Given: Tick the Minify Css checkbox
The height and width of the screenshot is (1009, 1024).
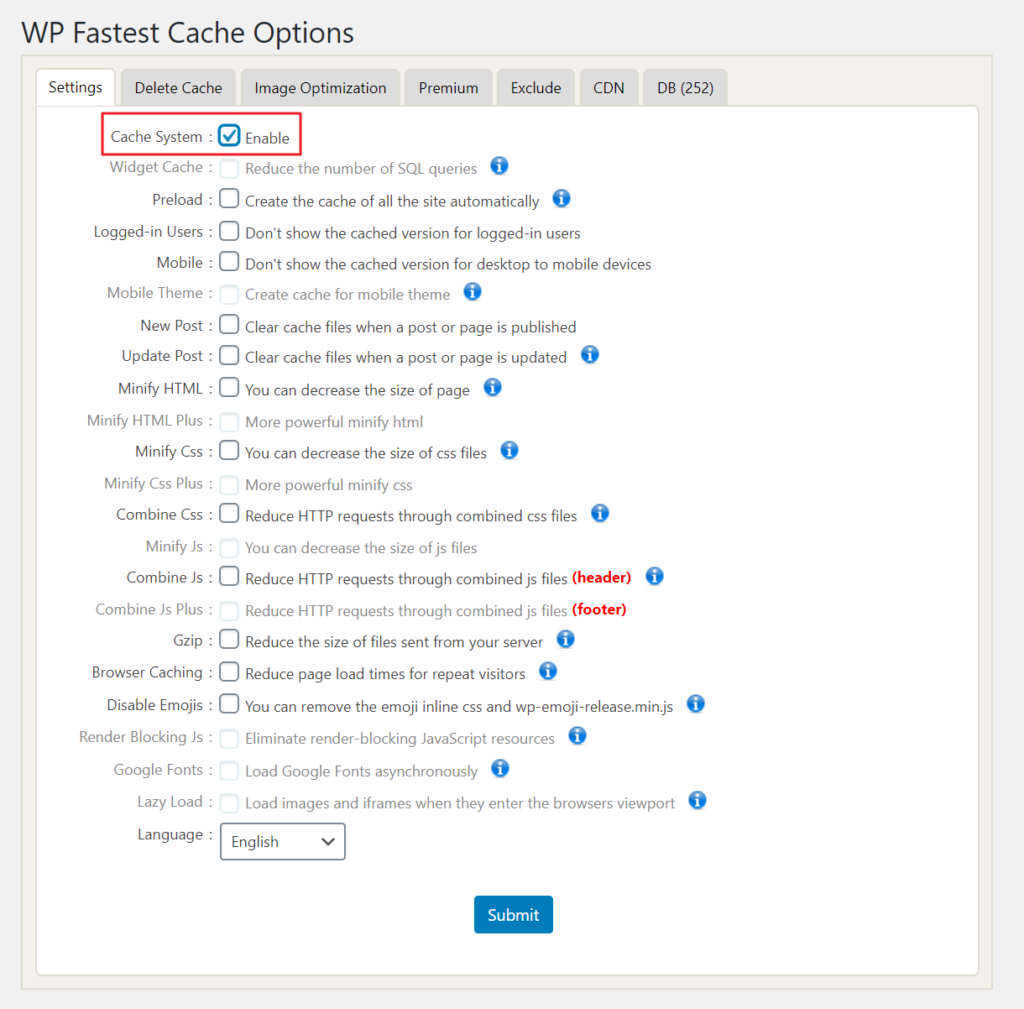Looking at the screenshot, I should [x=230, y=451].
